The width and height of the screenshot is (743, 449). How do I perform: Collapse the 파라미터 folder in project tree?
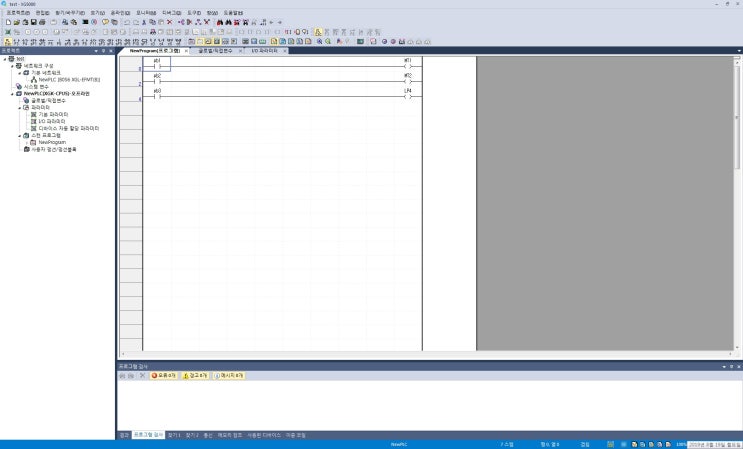click(x=19, y=107)
